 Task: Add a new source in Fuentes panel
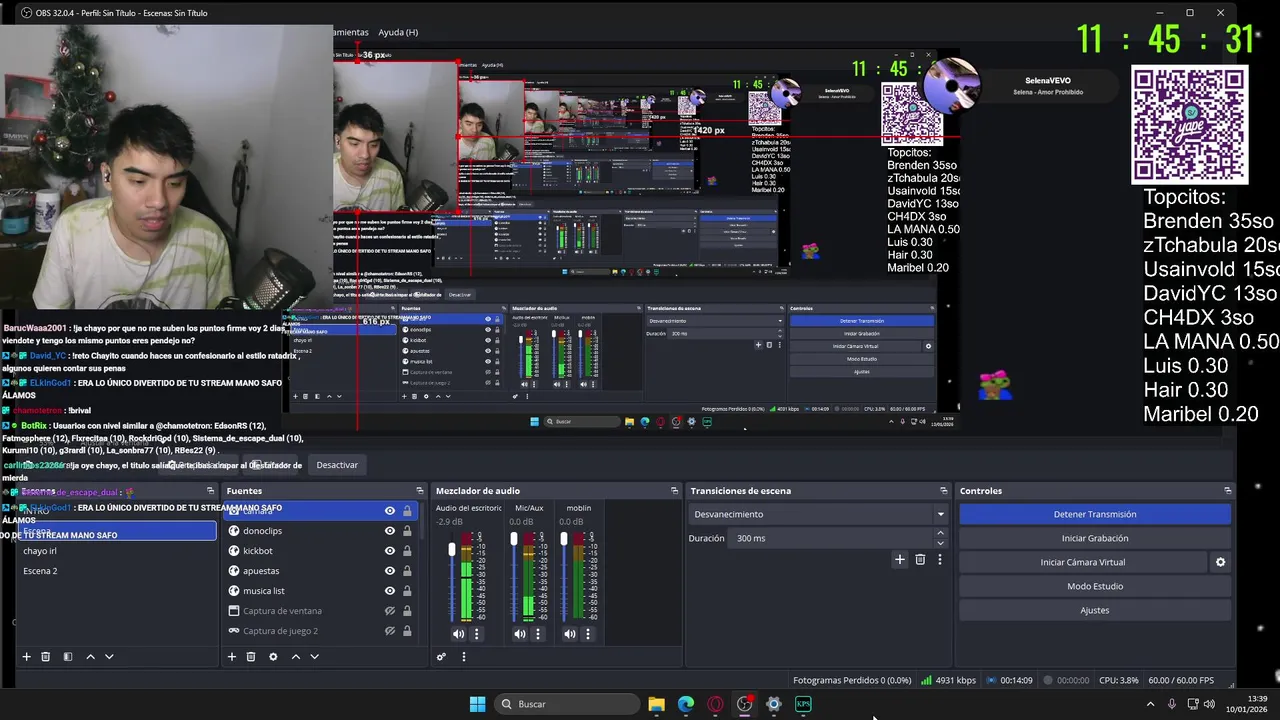tap(232, 657)
